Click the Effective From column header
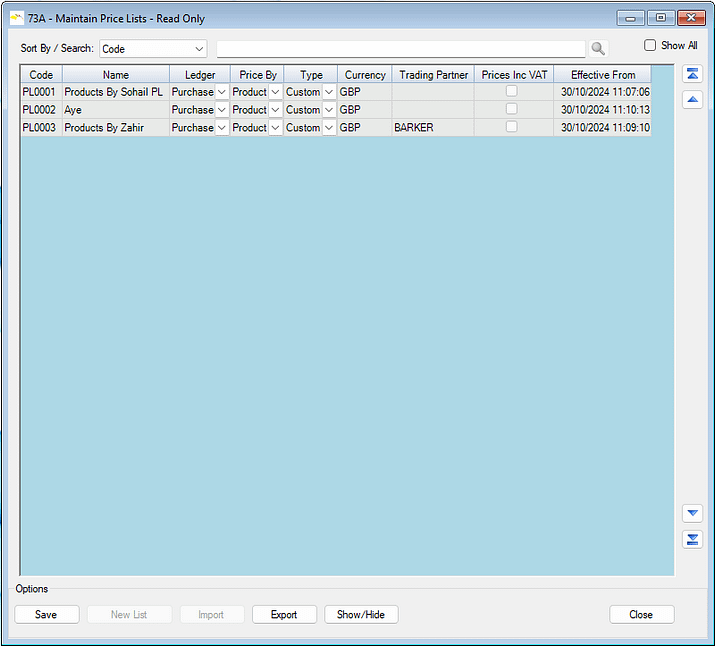The height and width of the screenshot is (646, 715). pyautogui.click(x=602, y=75)
